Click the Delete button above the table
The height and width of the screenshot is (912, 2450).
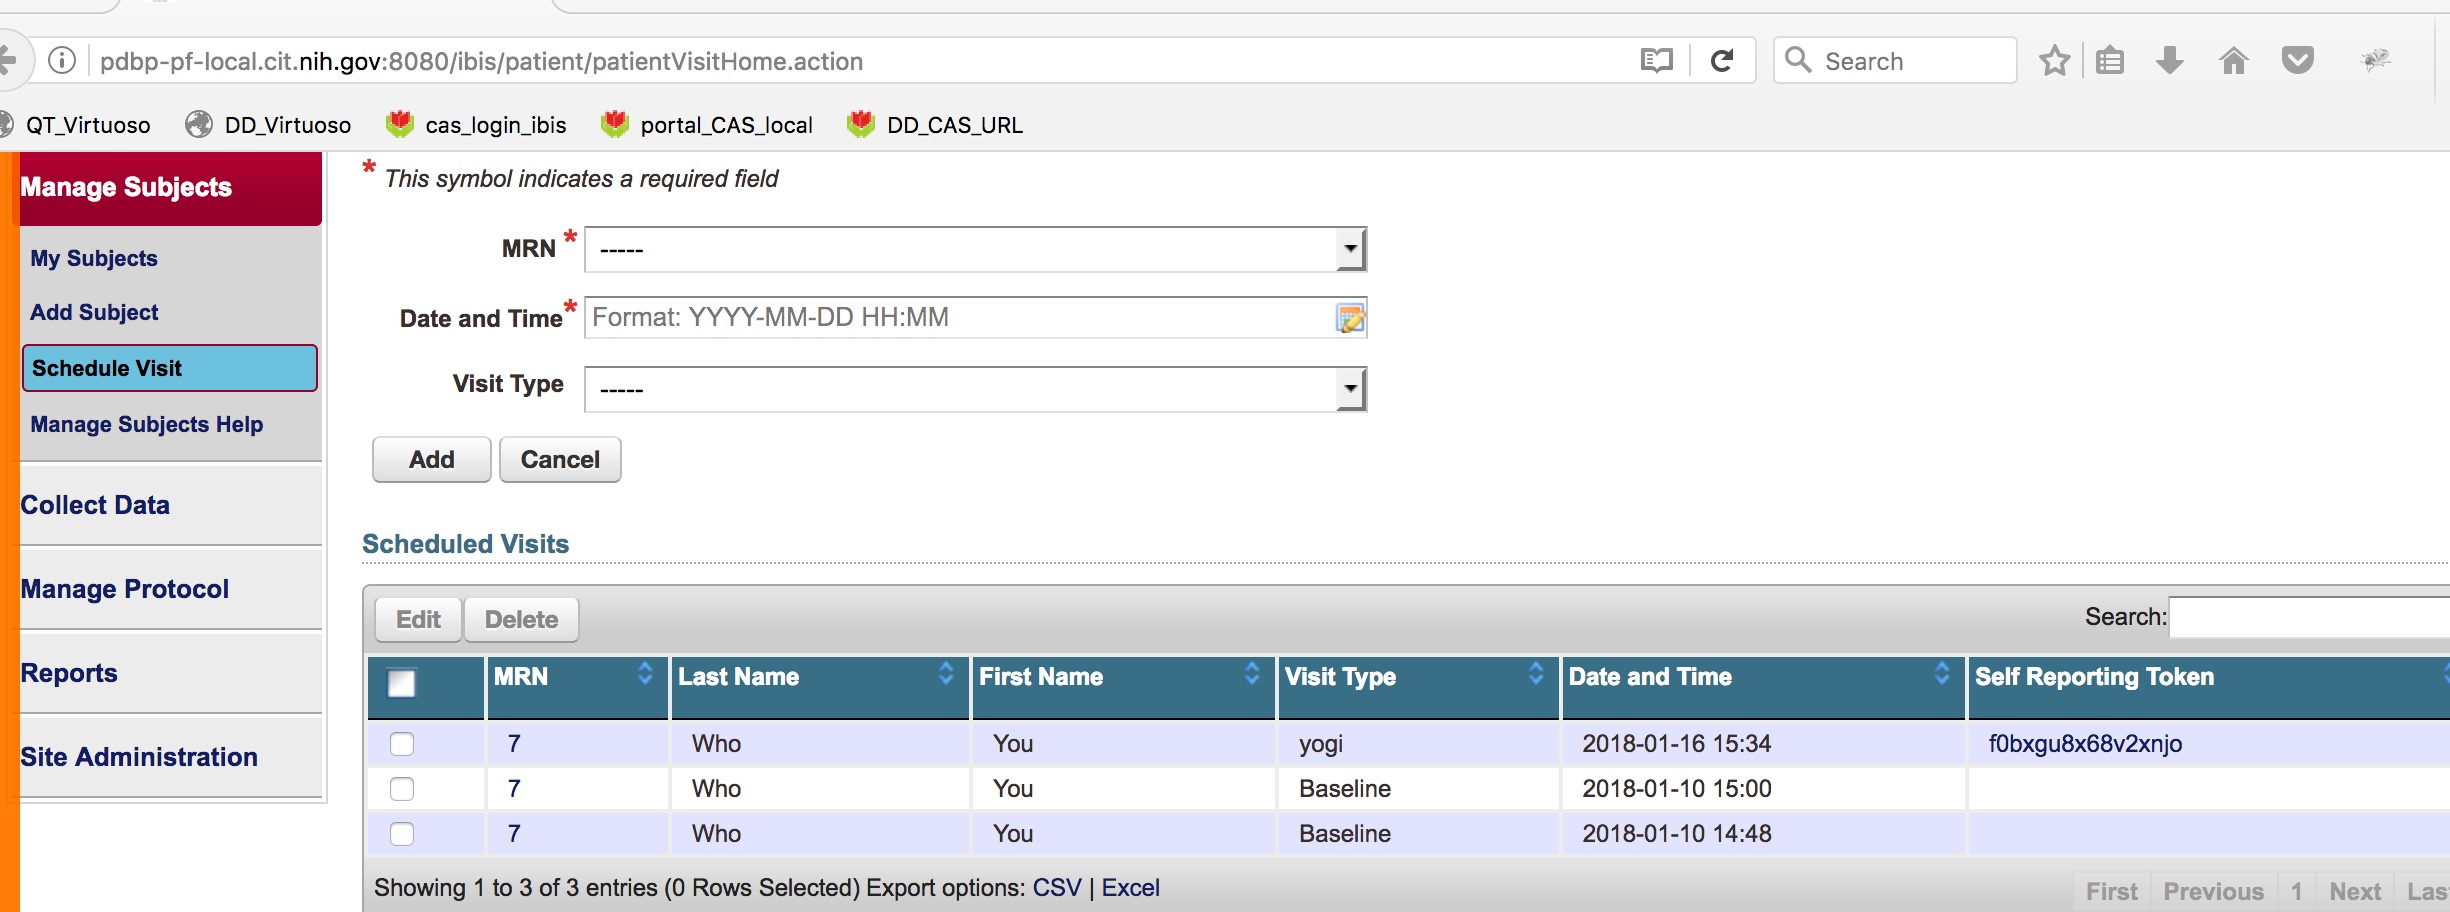pyautogui.click(x=521, y=619)
